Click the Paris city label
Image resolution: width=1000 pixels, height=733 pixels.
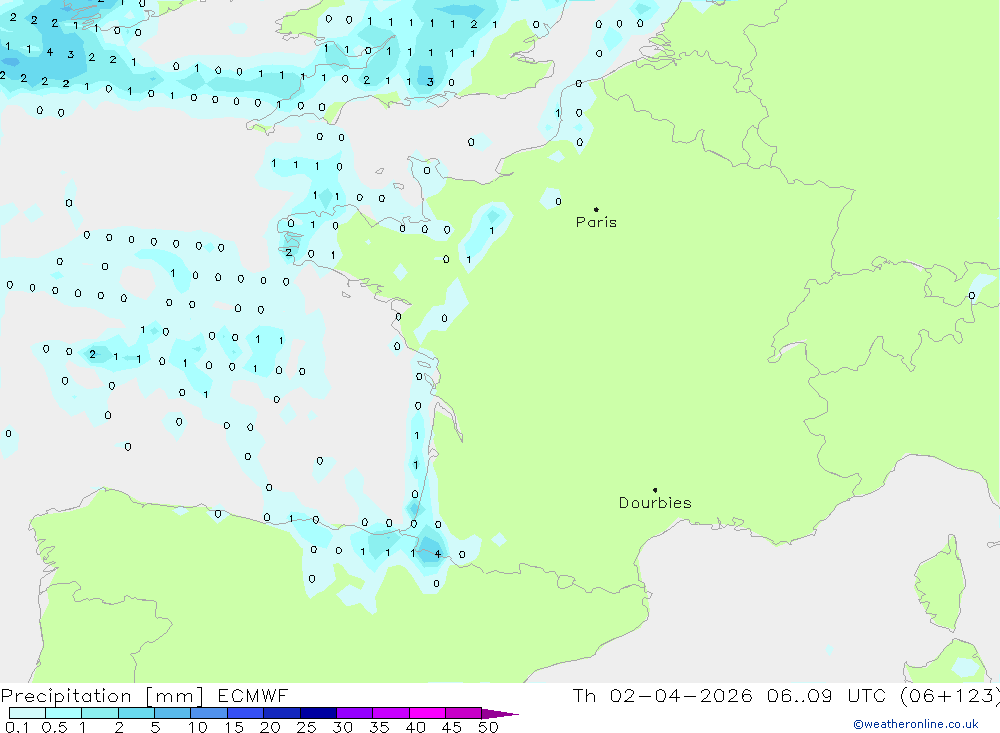tap(596, 222)
